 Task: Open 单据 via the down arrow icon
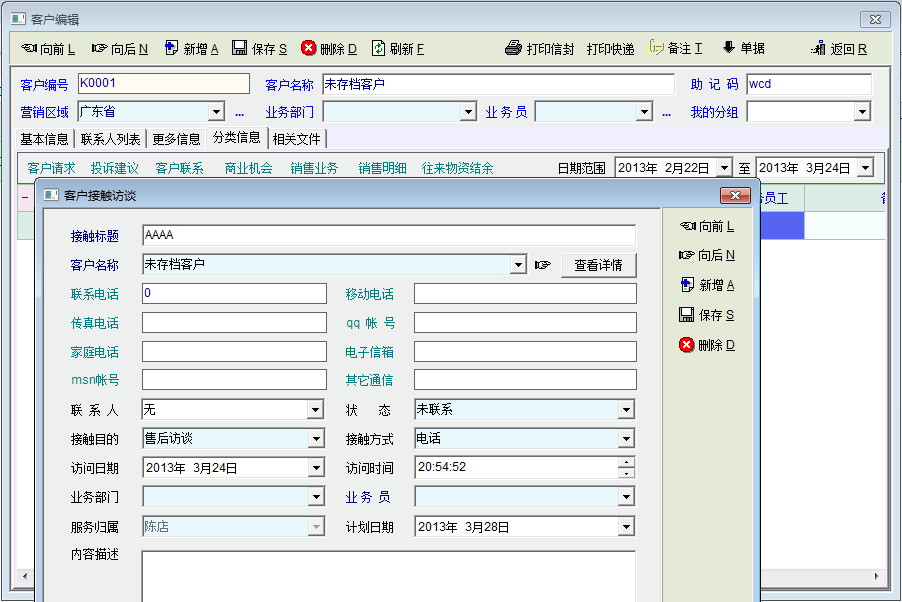point(728,47)
